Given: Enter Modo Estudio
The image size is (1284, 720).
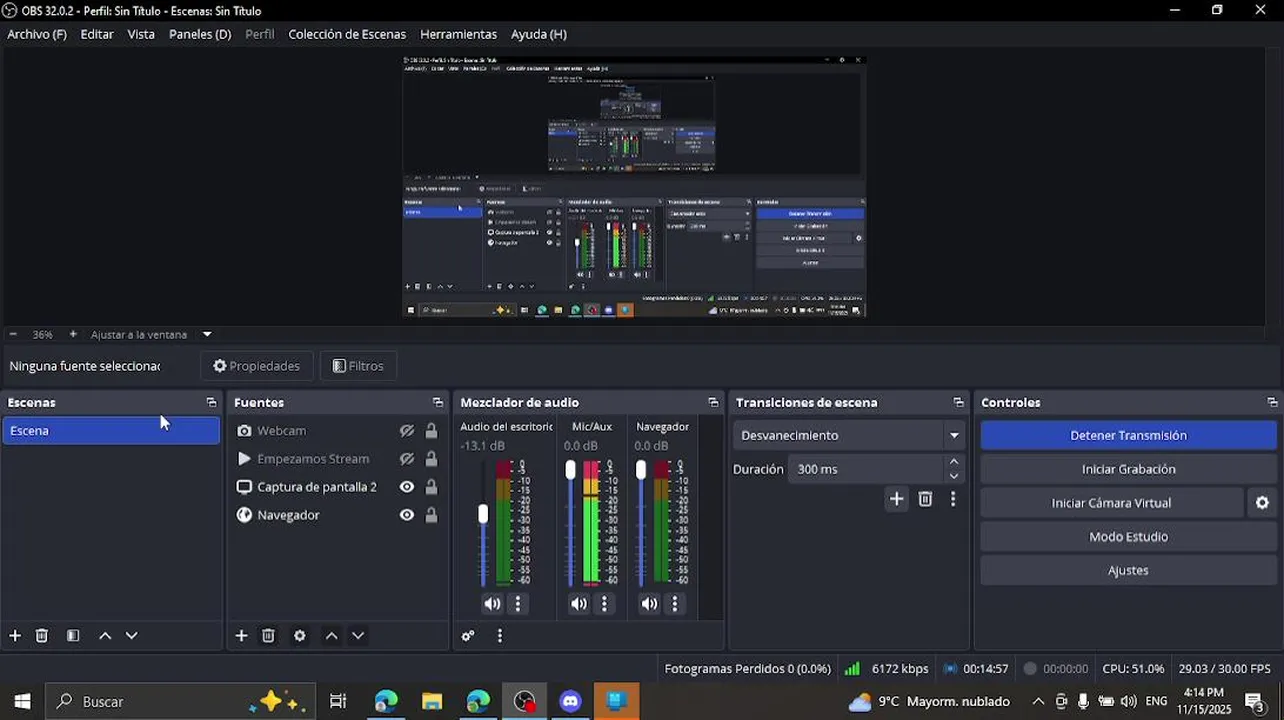Looking at the screenshot, I should 1128,537.
